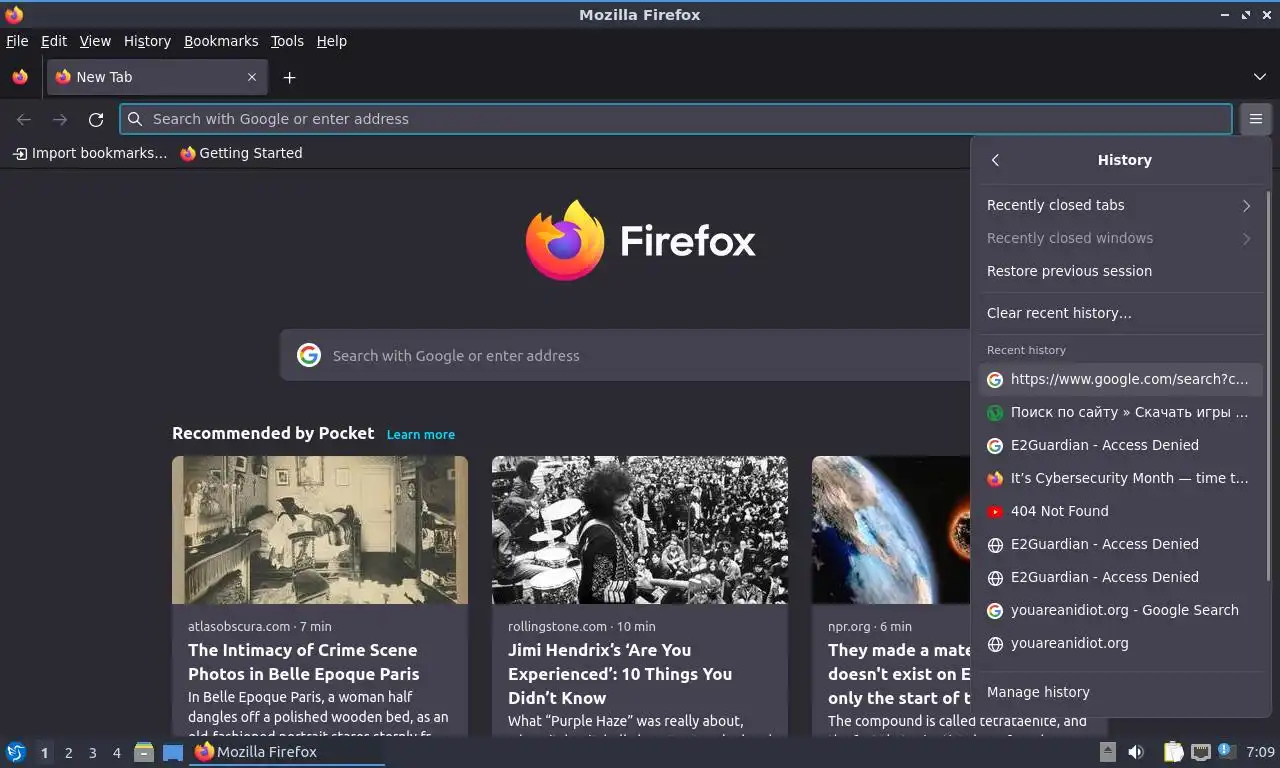Open The Intimacy of Crime Scene Photos article
Screen dimensions: 1280x768
pos(304,662)
